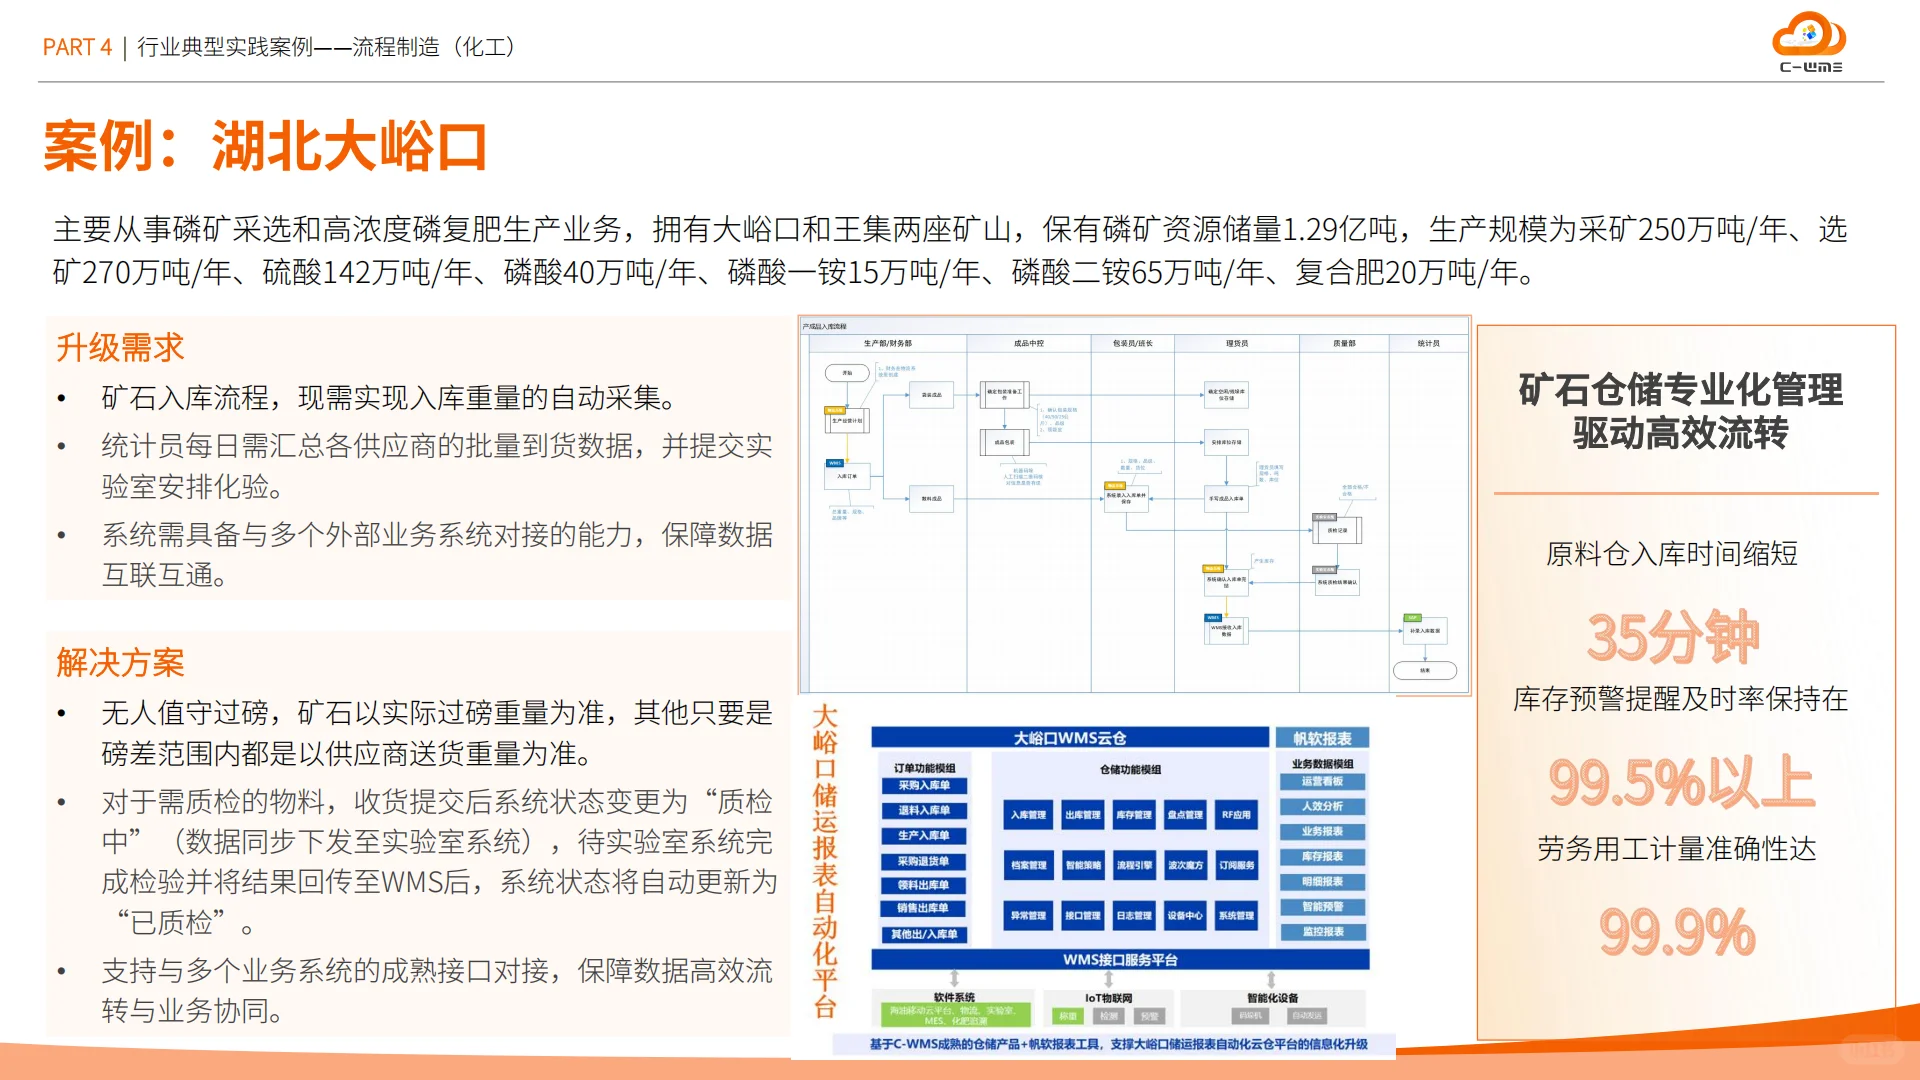Click the 采购入库单 box
The image size is (1920, 1080).
coord(924,785)
